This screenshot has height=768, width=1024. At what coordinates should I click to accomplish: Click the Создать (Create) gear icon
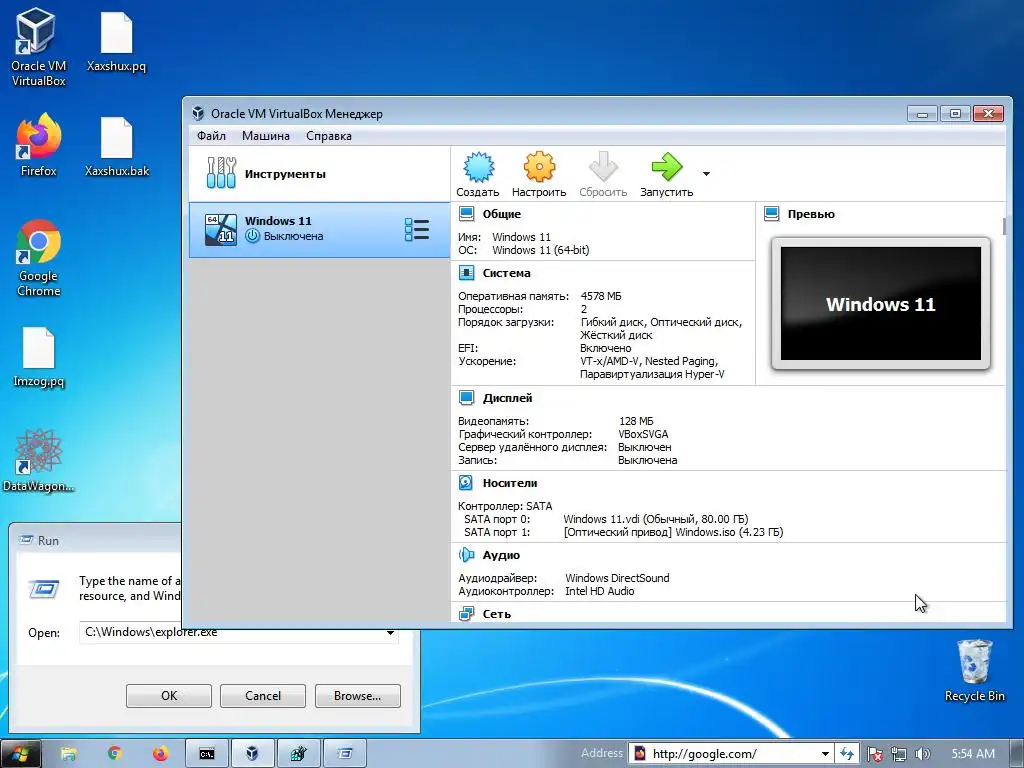(478, 167)
